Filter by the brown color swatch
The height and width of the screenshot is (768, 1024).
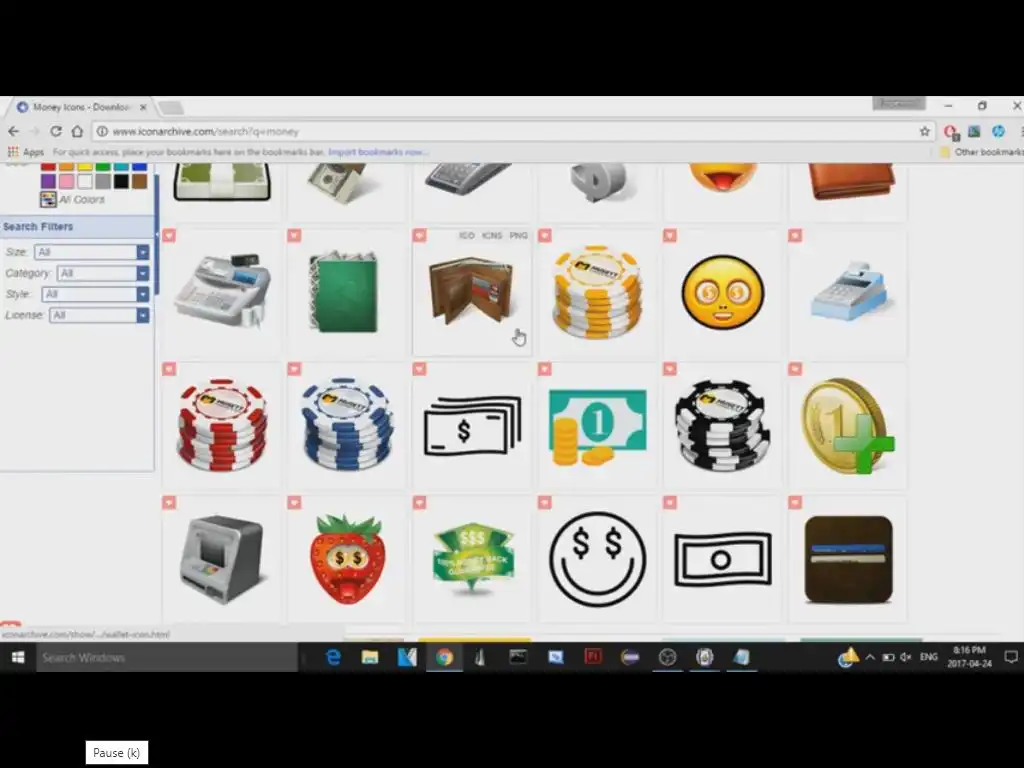(140, 181)
